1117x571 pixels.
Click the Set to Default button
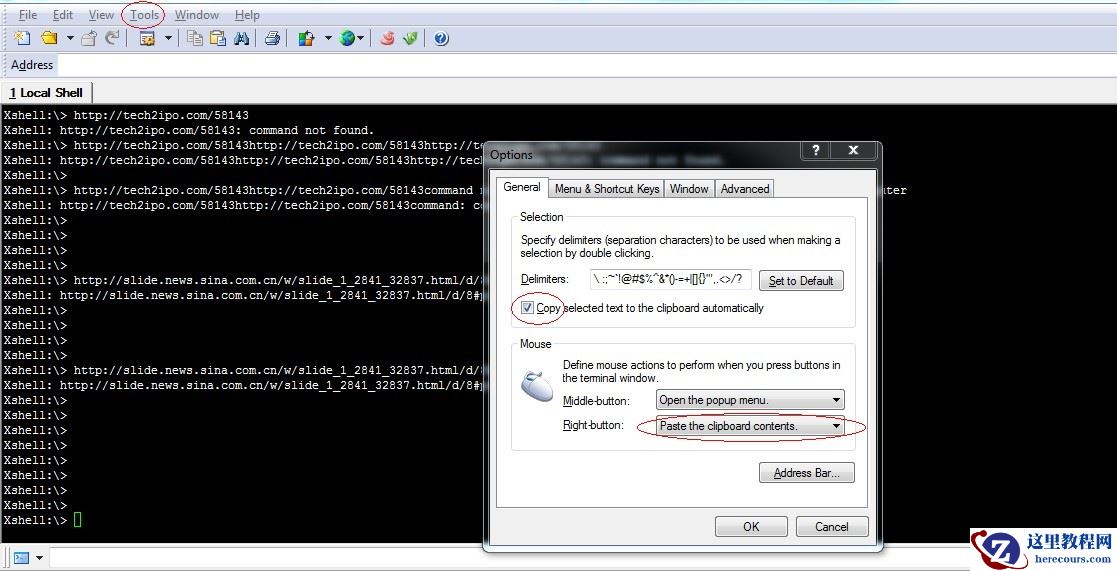(801, 281)
